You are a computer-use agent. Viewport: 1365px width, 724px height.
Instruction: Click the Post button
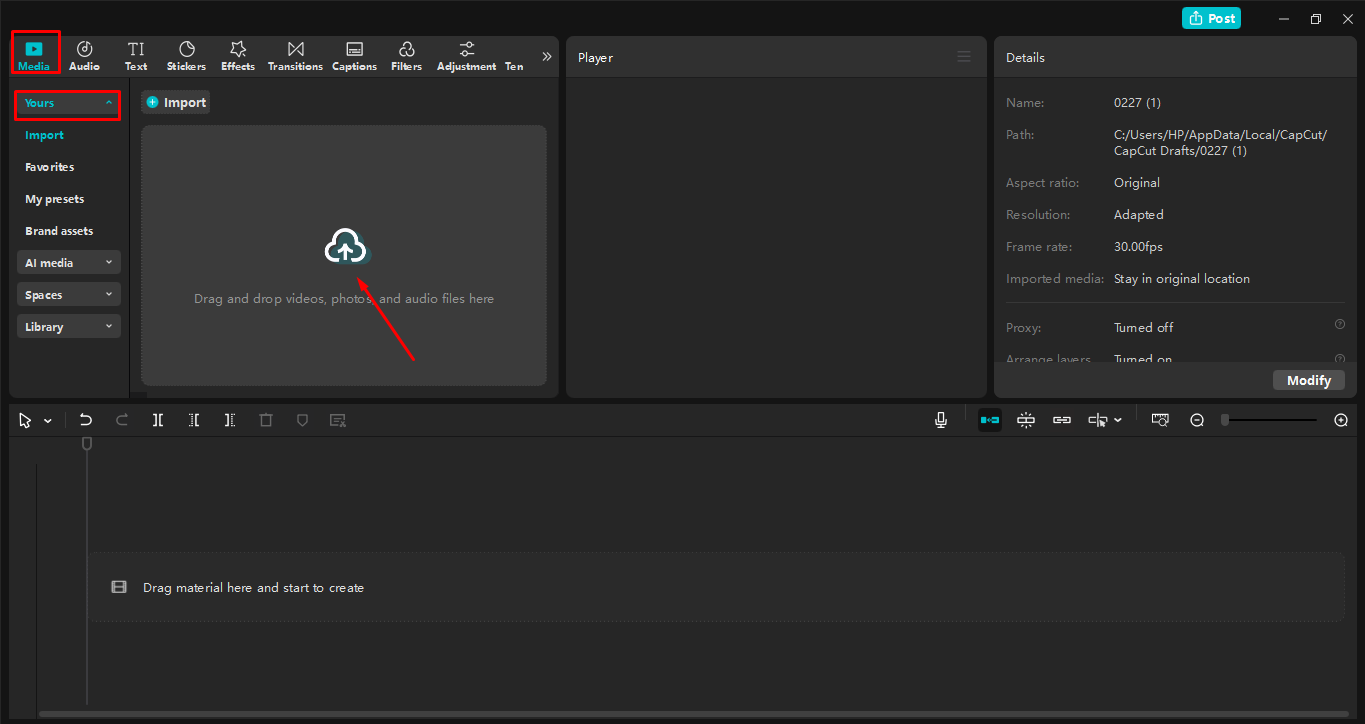[1211, 18]
